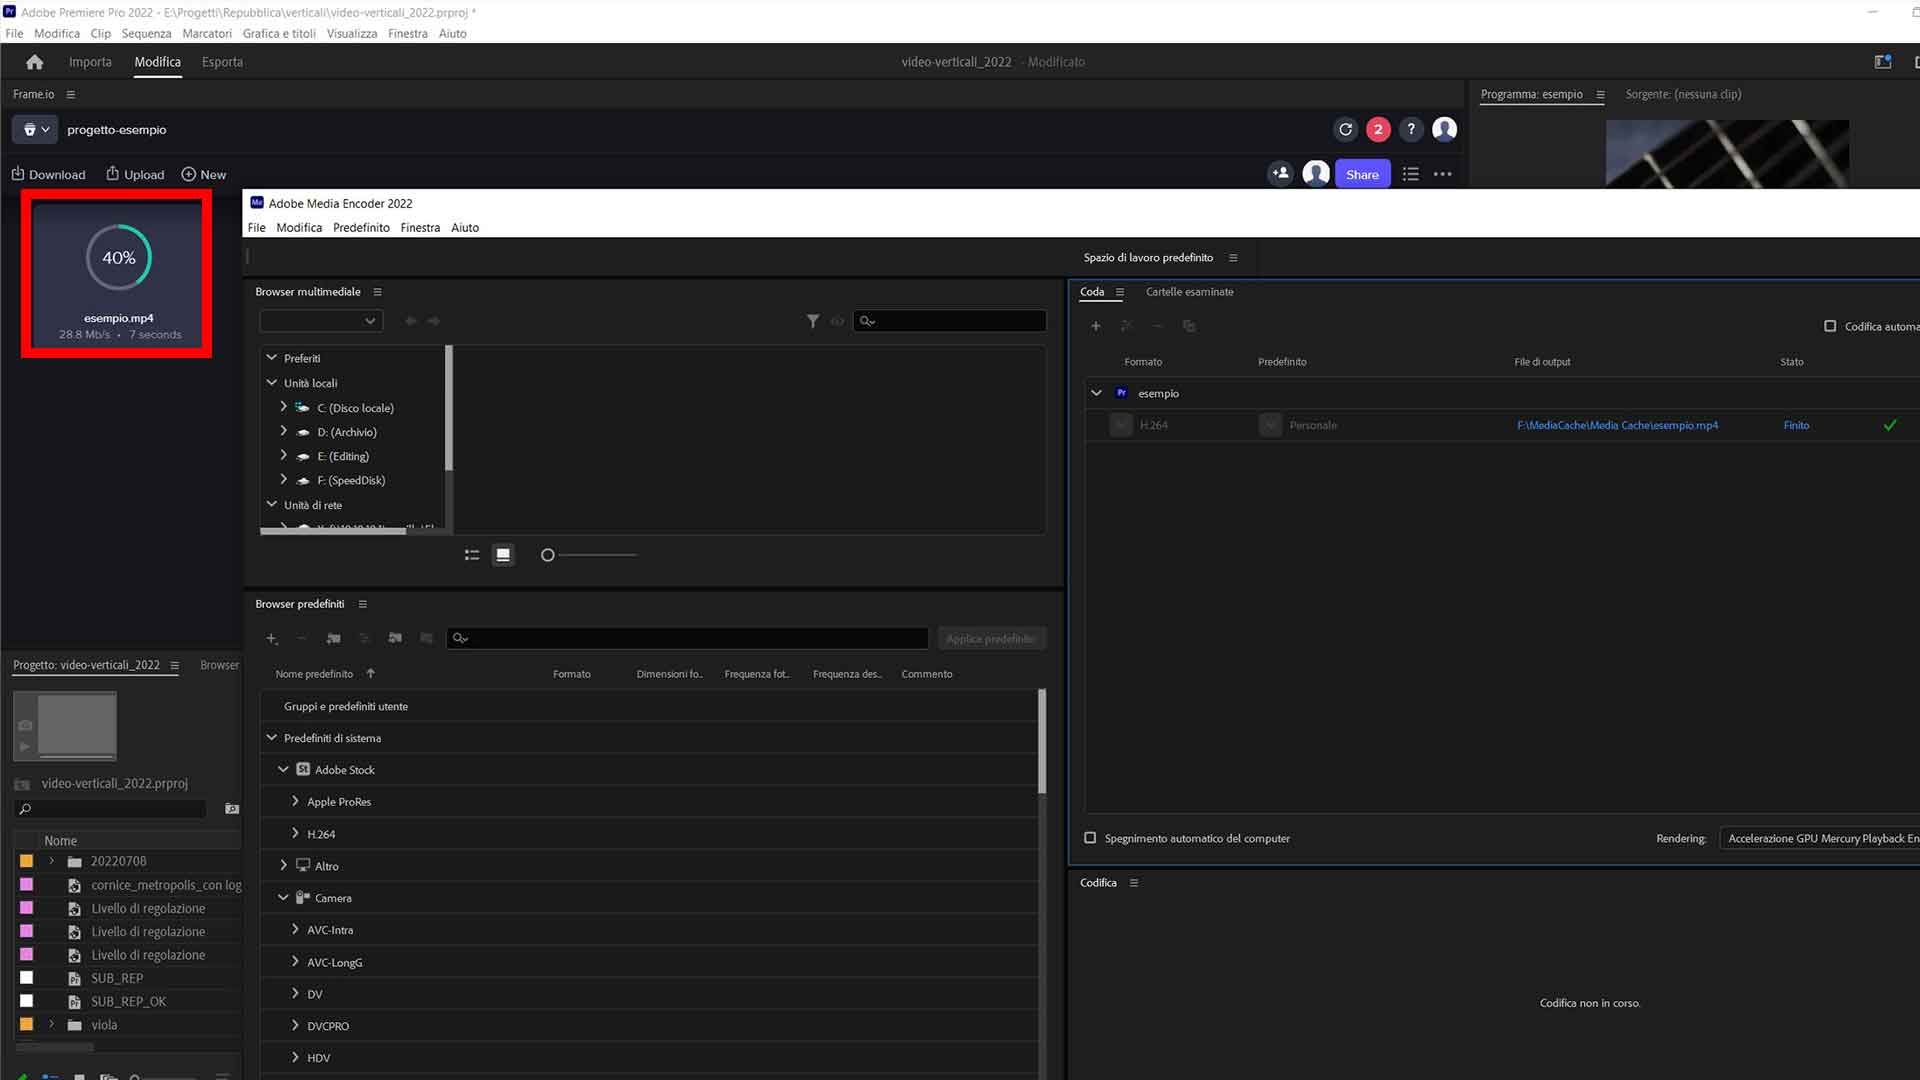Open Frame.io notifications showing badge 2
This screenshot has width=1920, height=1080.
pos(1378,129)
